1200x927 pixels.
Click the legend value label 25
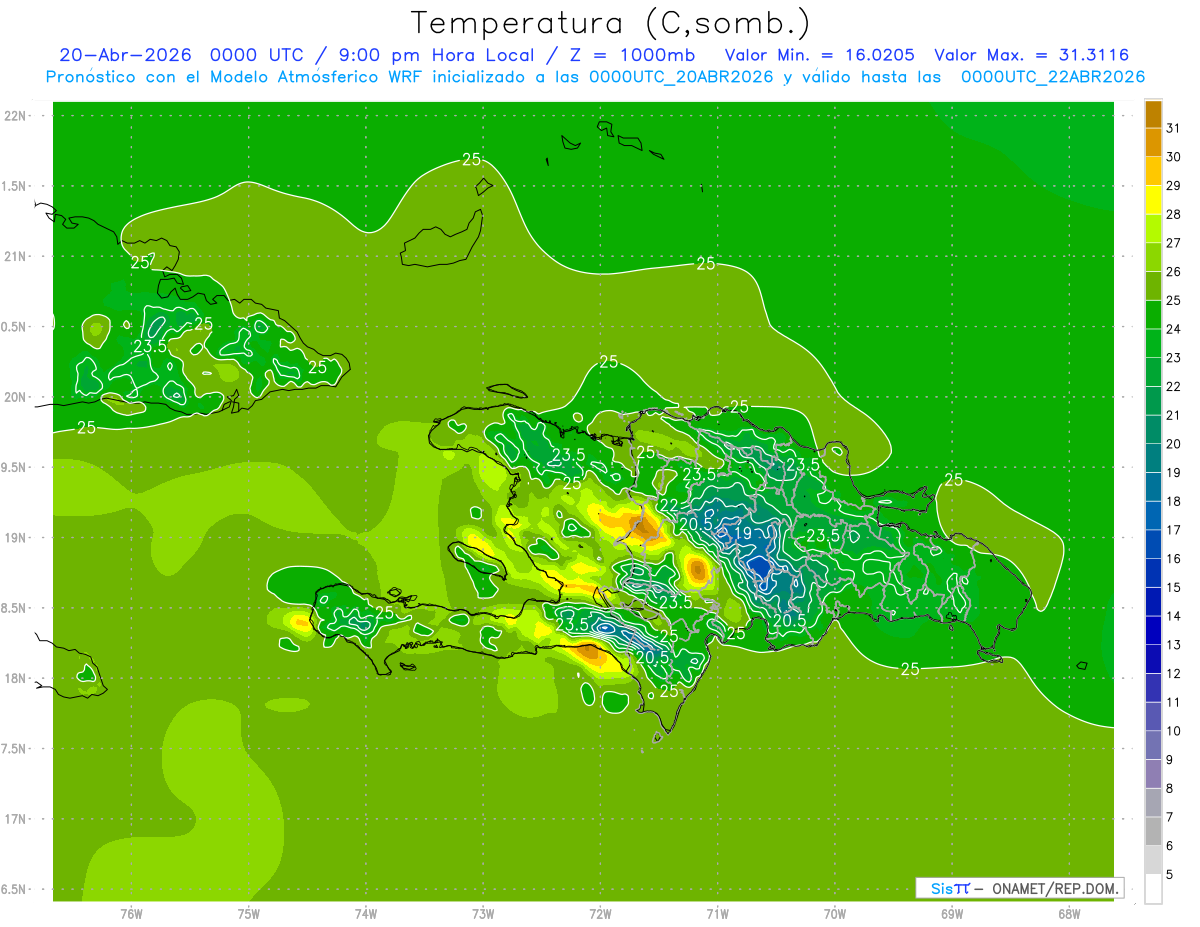tap(1173, 301)
